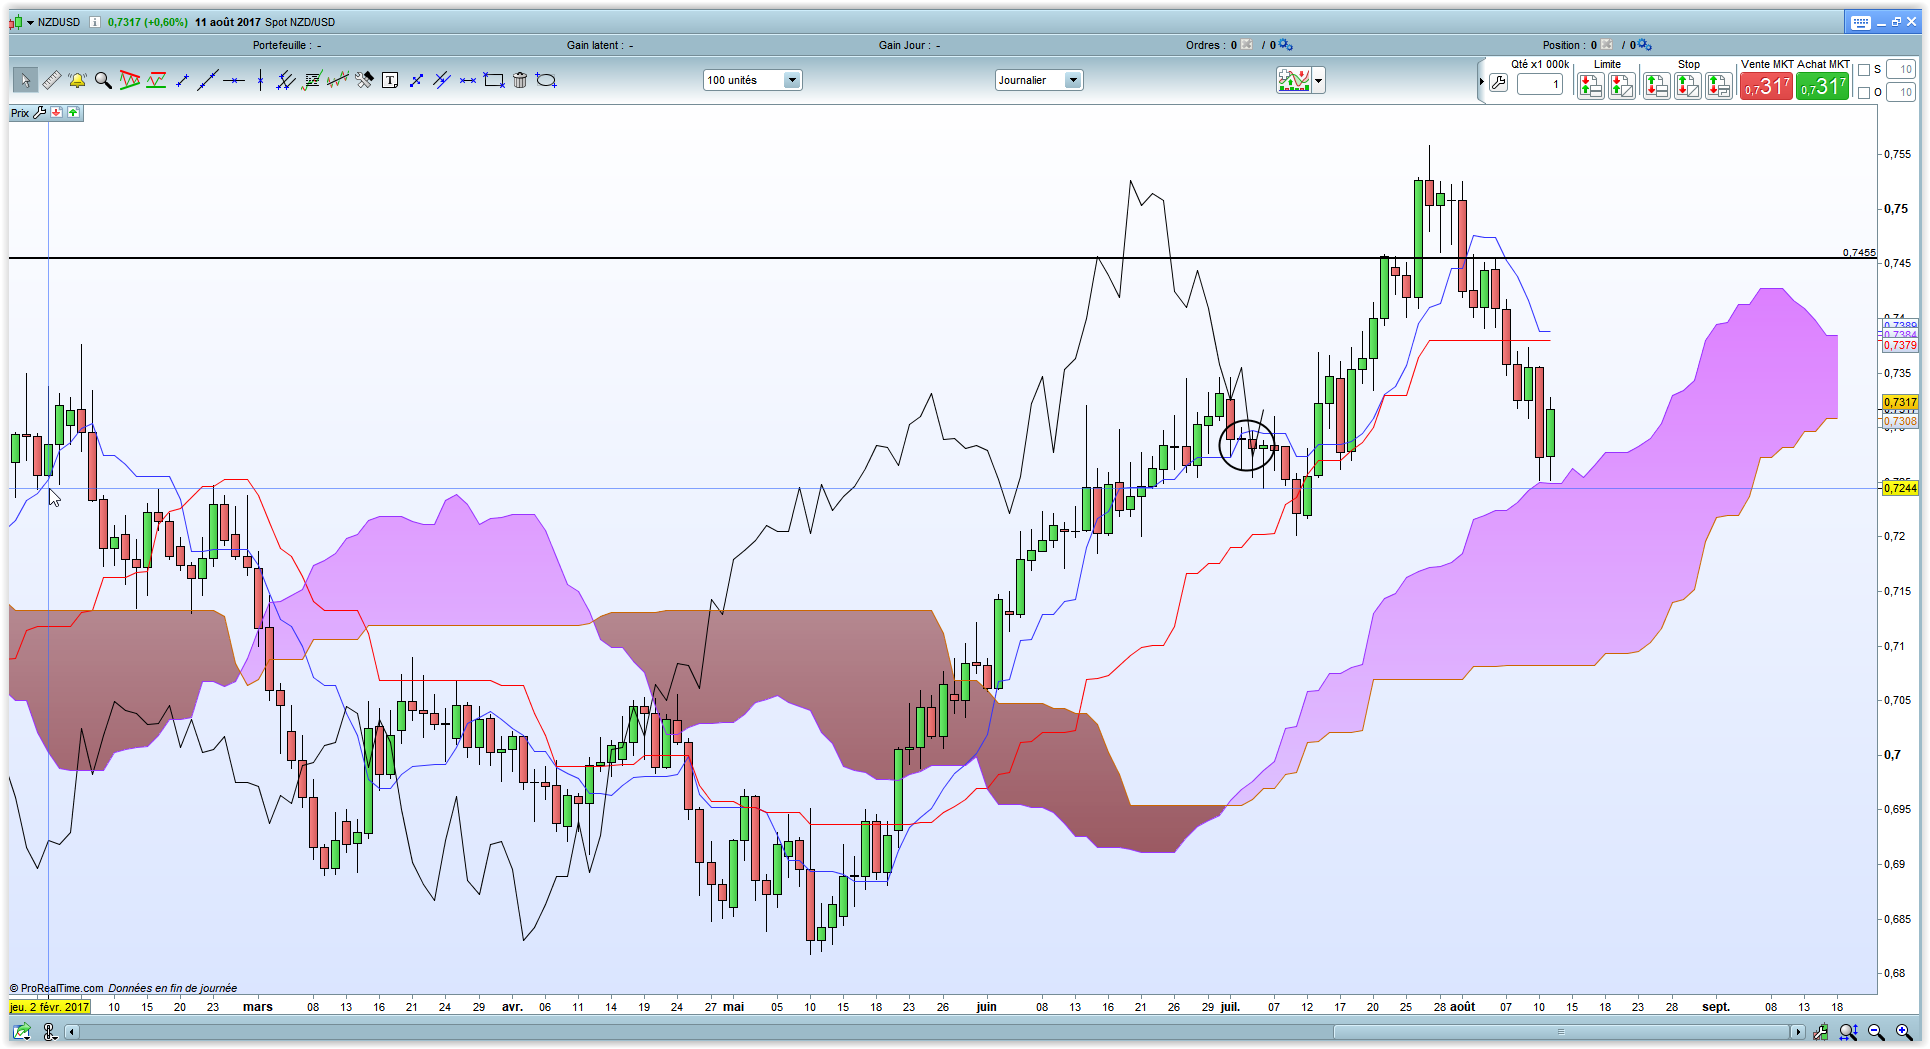Open the Prix wrench settings
This screenshot has height=1049, width=1930.
[x=40, y=113]
